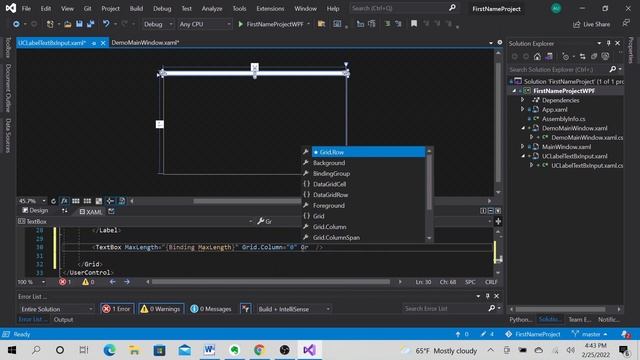
Task: Select Grid.Column in IntelliSense list
Action: click(329, 227)
